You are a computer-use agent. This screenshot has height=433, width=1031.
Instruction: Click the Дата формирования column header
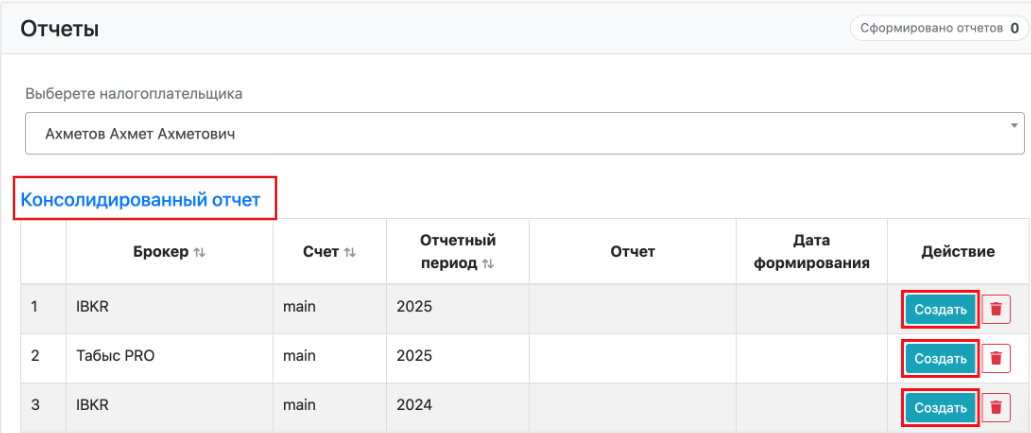[811, 252]
